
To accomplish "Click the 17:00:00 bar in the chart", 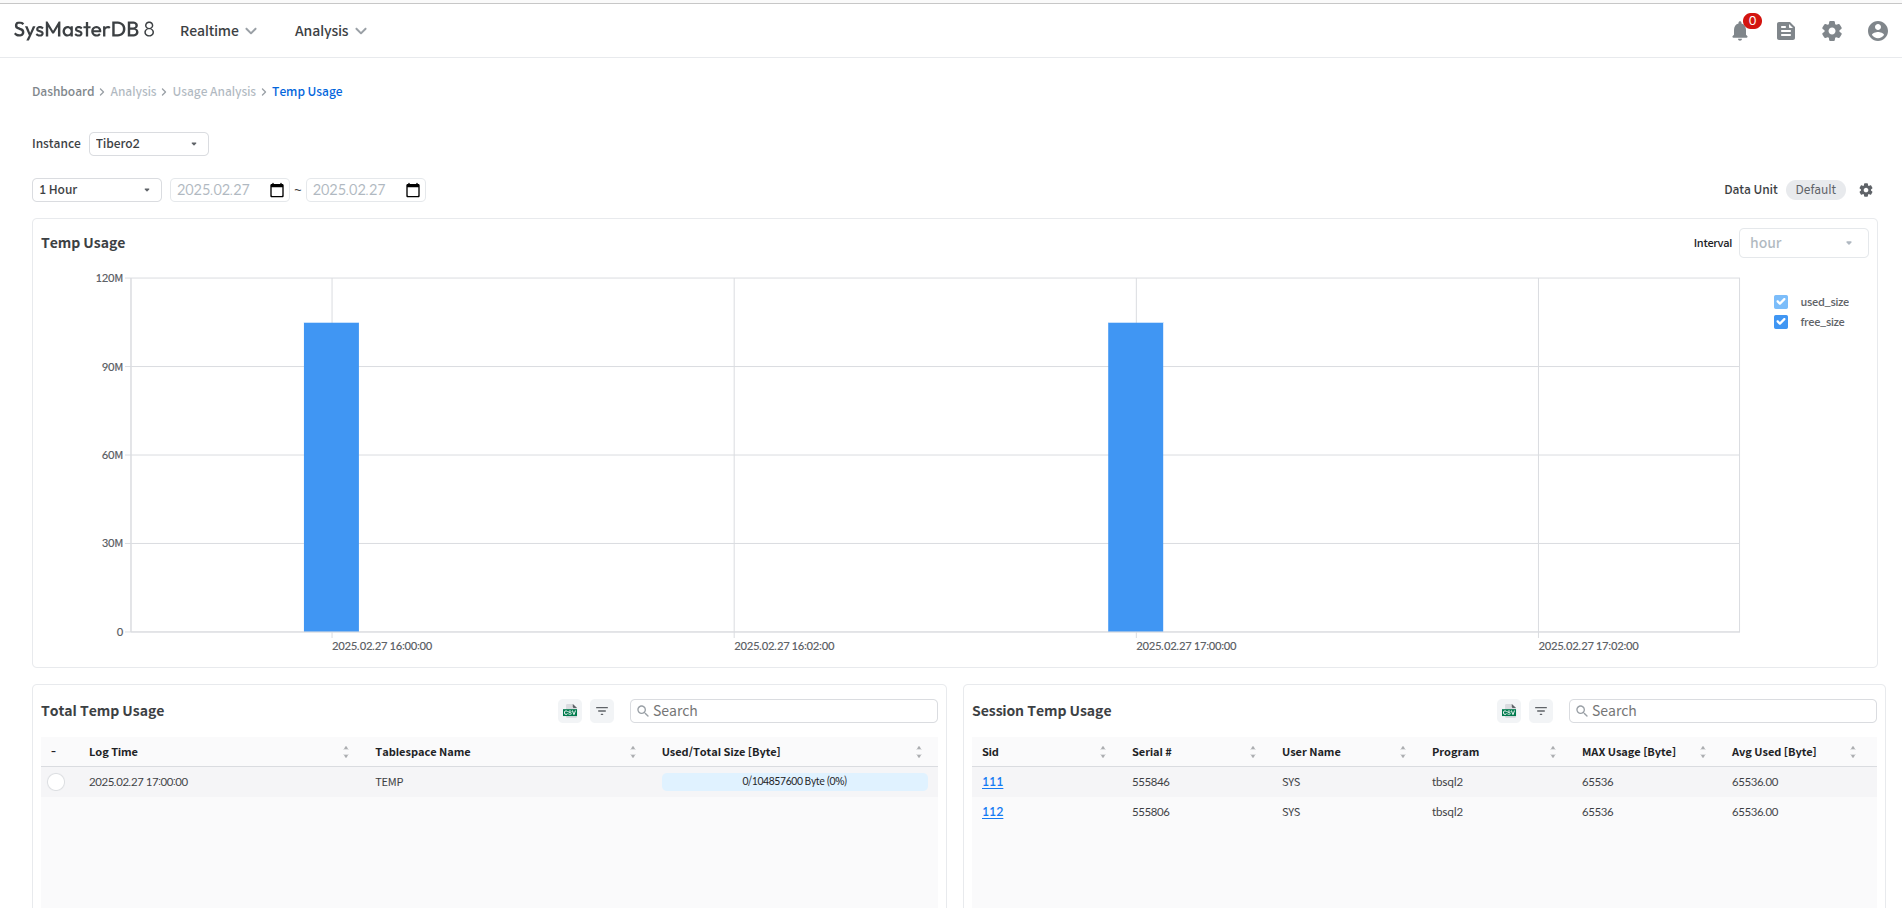I will coord(1136,477).
